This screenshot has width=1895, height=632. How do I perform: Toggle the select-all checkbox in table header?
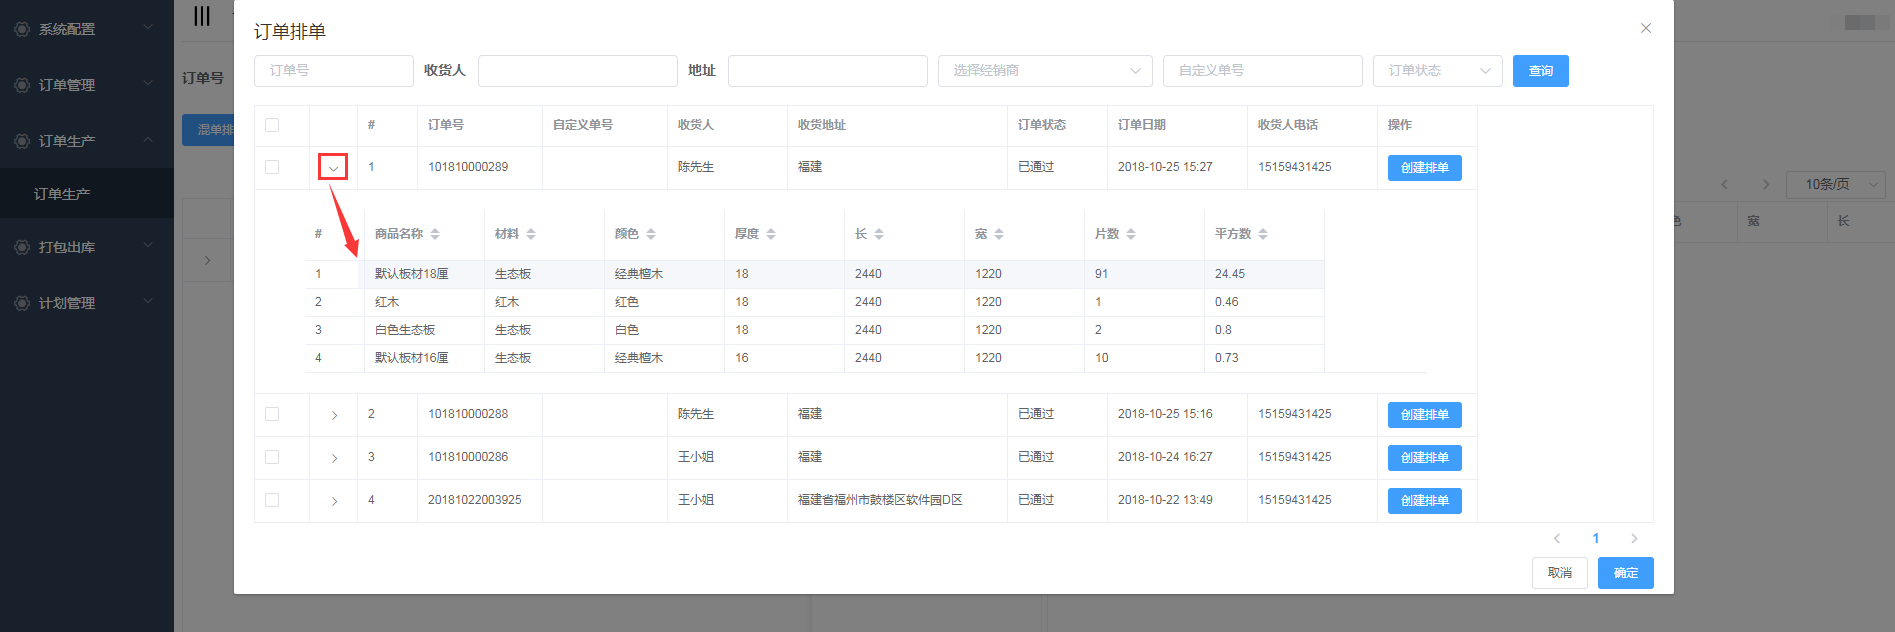tap(272, 125)
